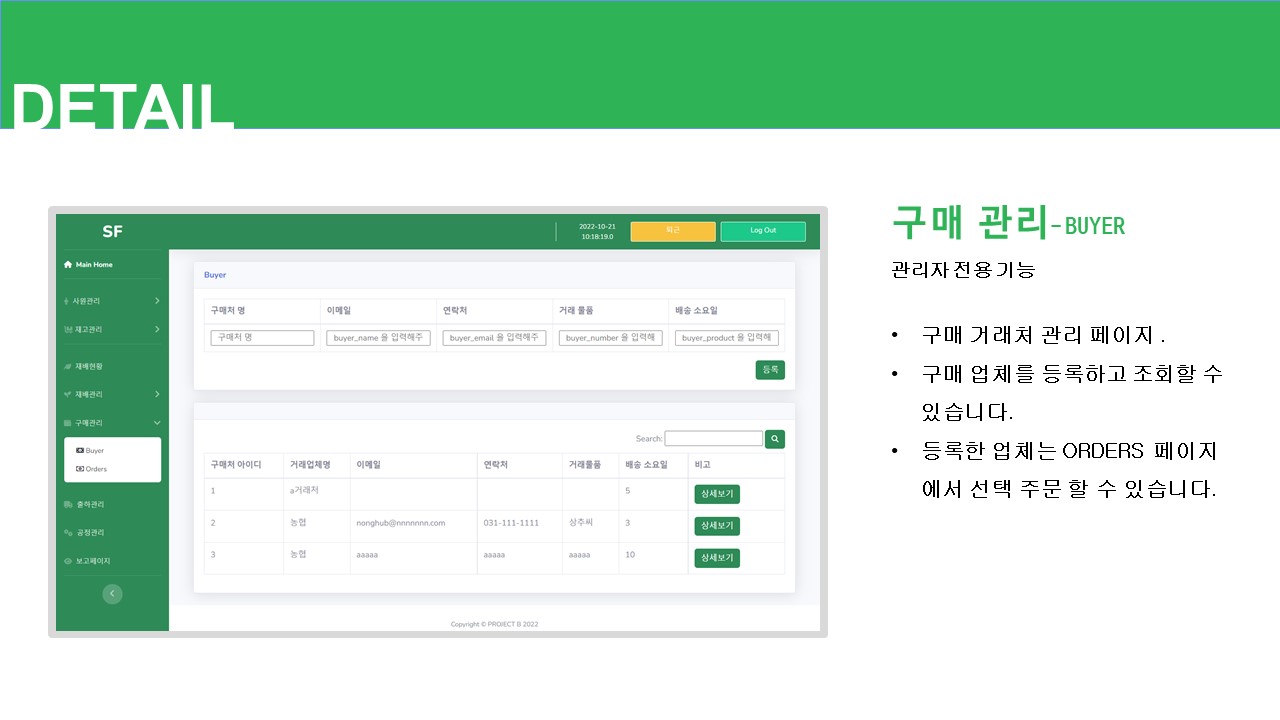Click the gears icon beside 공정관리
Screen dimensions: 1280x720
pos(68,533)
